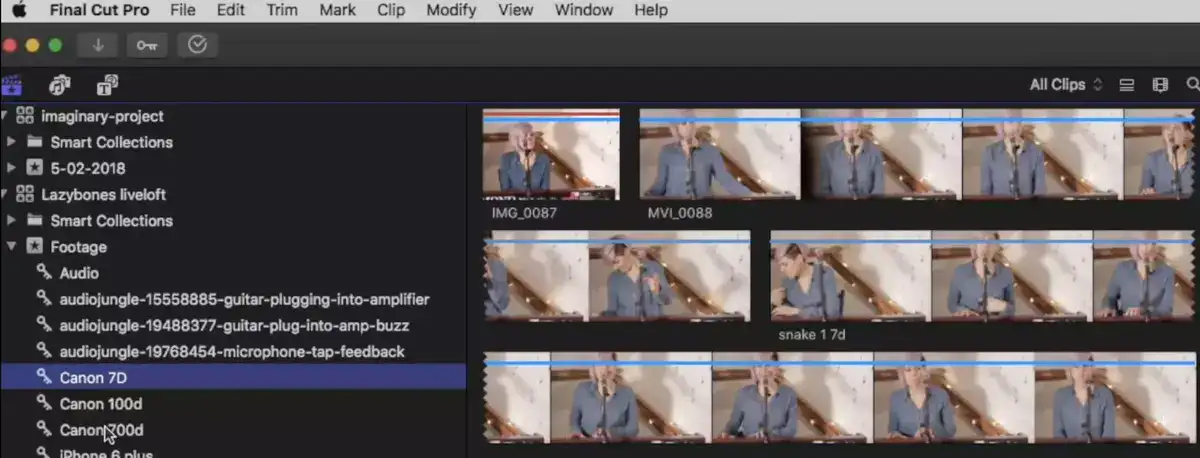Image resolution: width=1200 pixels, height=458 pixels.
Task: Select the Footage event label
Action: tap(79, 246)
